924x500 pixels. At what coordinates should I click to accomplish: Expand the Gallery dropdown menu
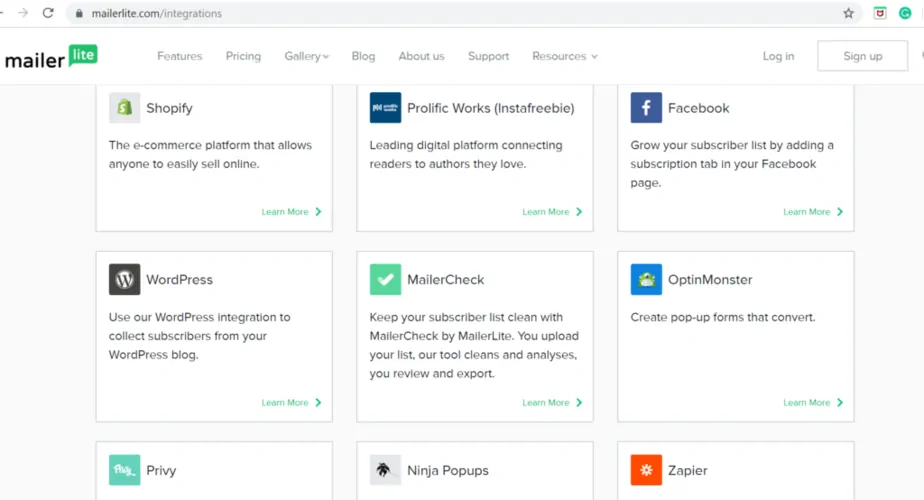click(x=306, y=56)
